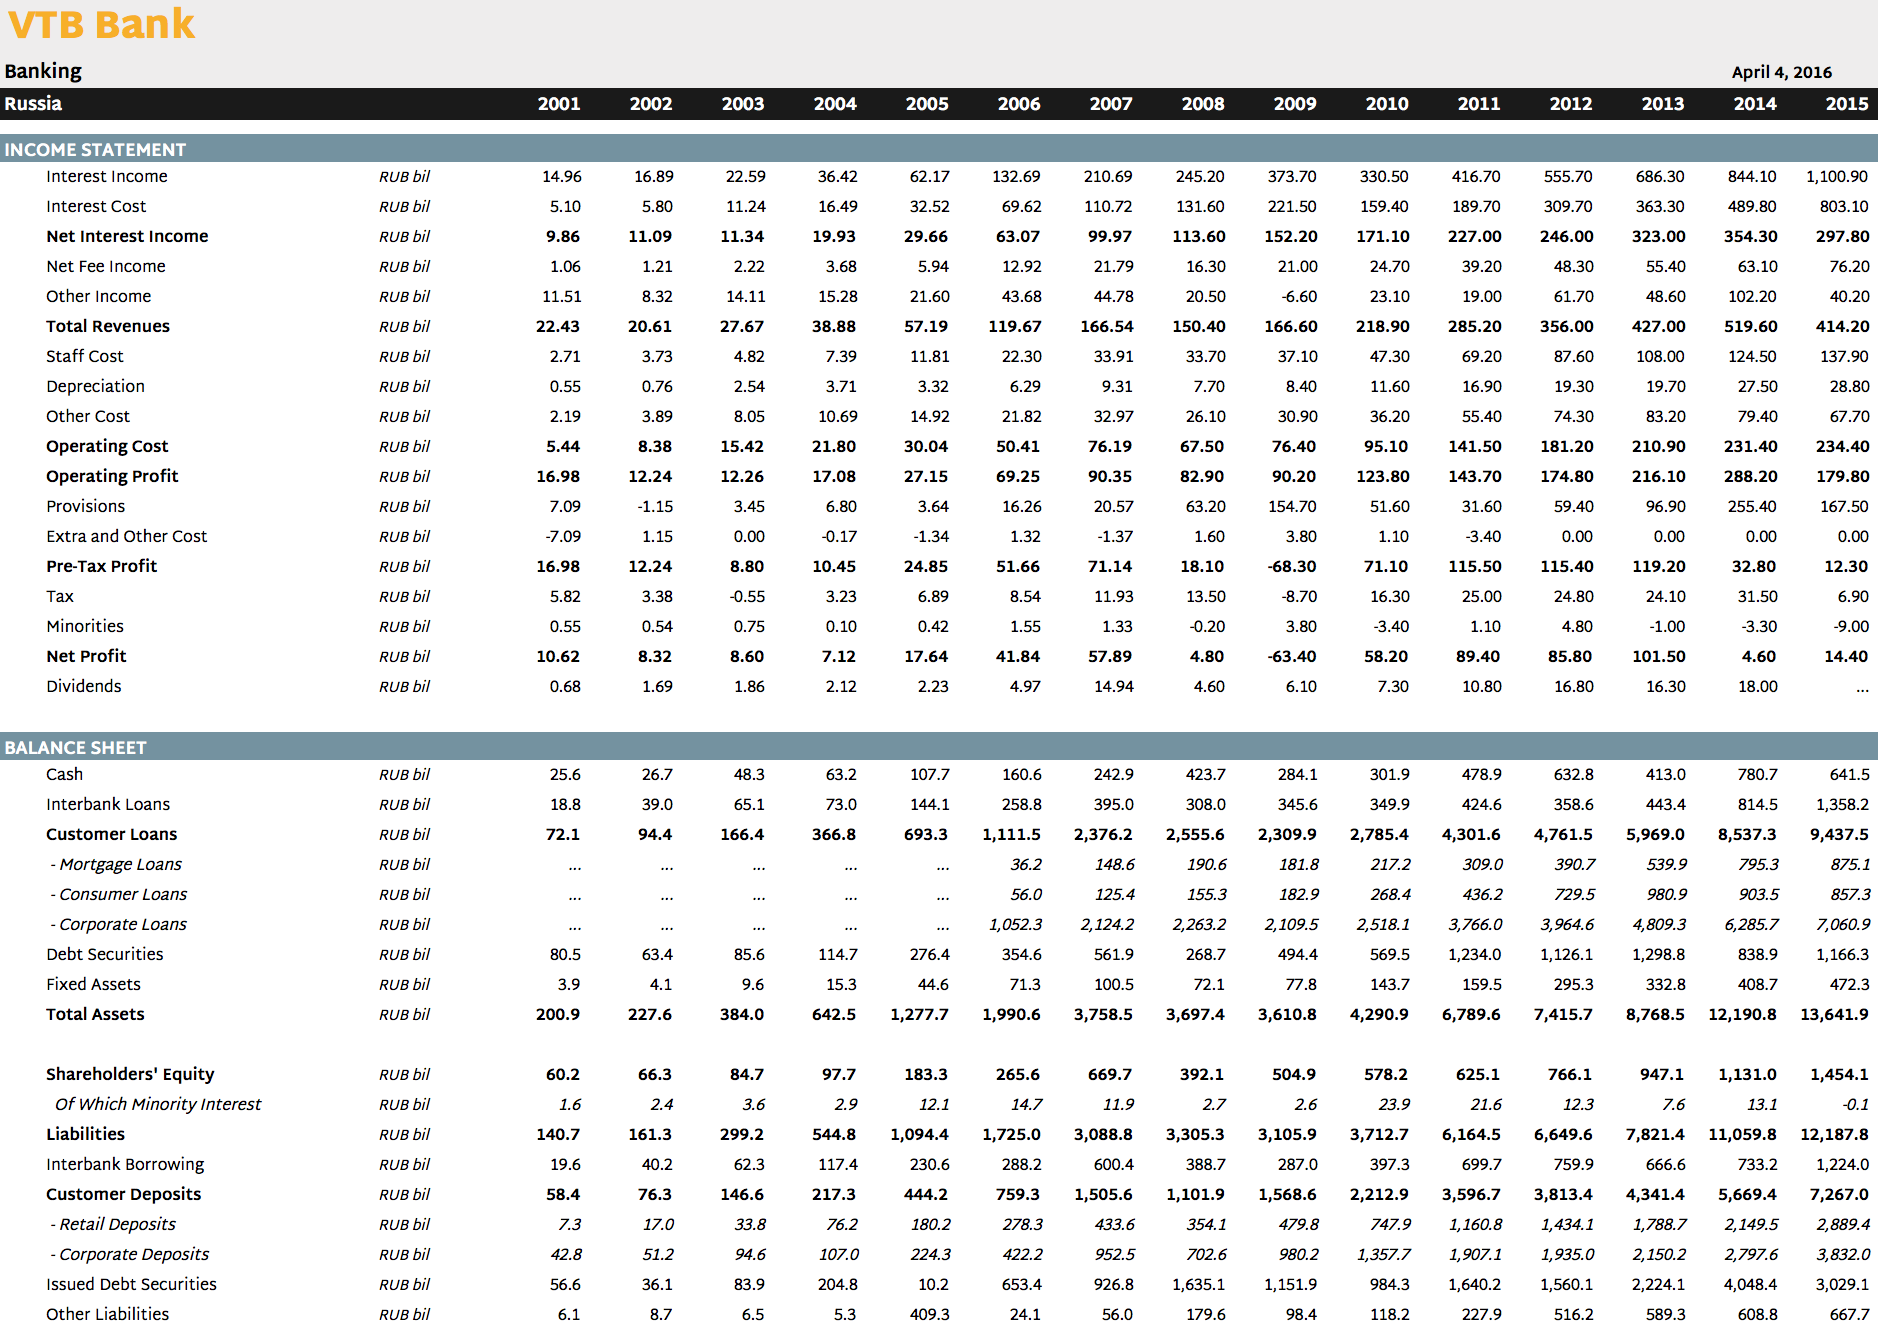This screenshot has height=1332, width=1878.
Task: Select the -63.40 Net Profit value
Action: 1293,656
